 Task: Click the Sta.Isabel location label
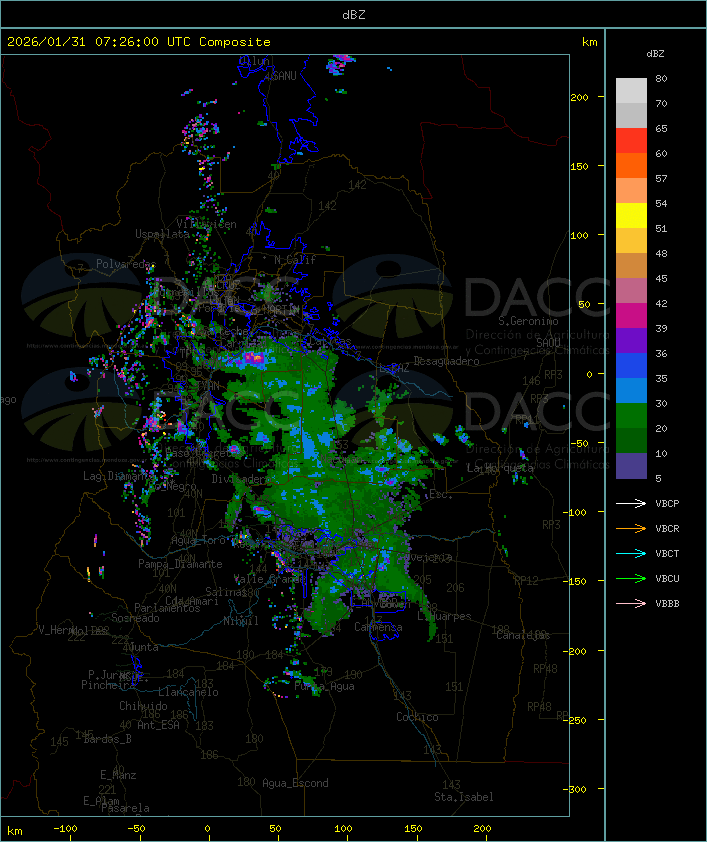(x=463, y=797)
